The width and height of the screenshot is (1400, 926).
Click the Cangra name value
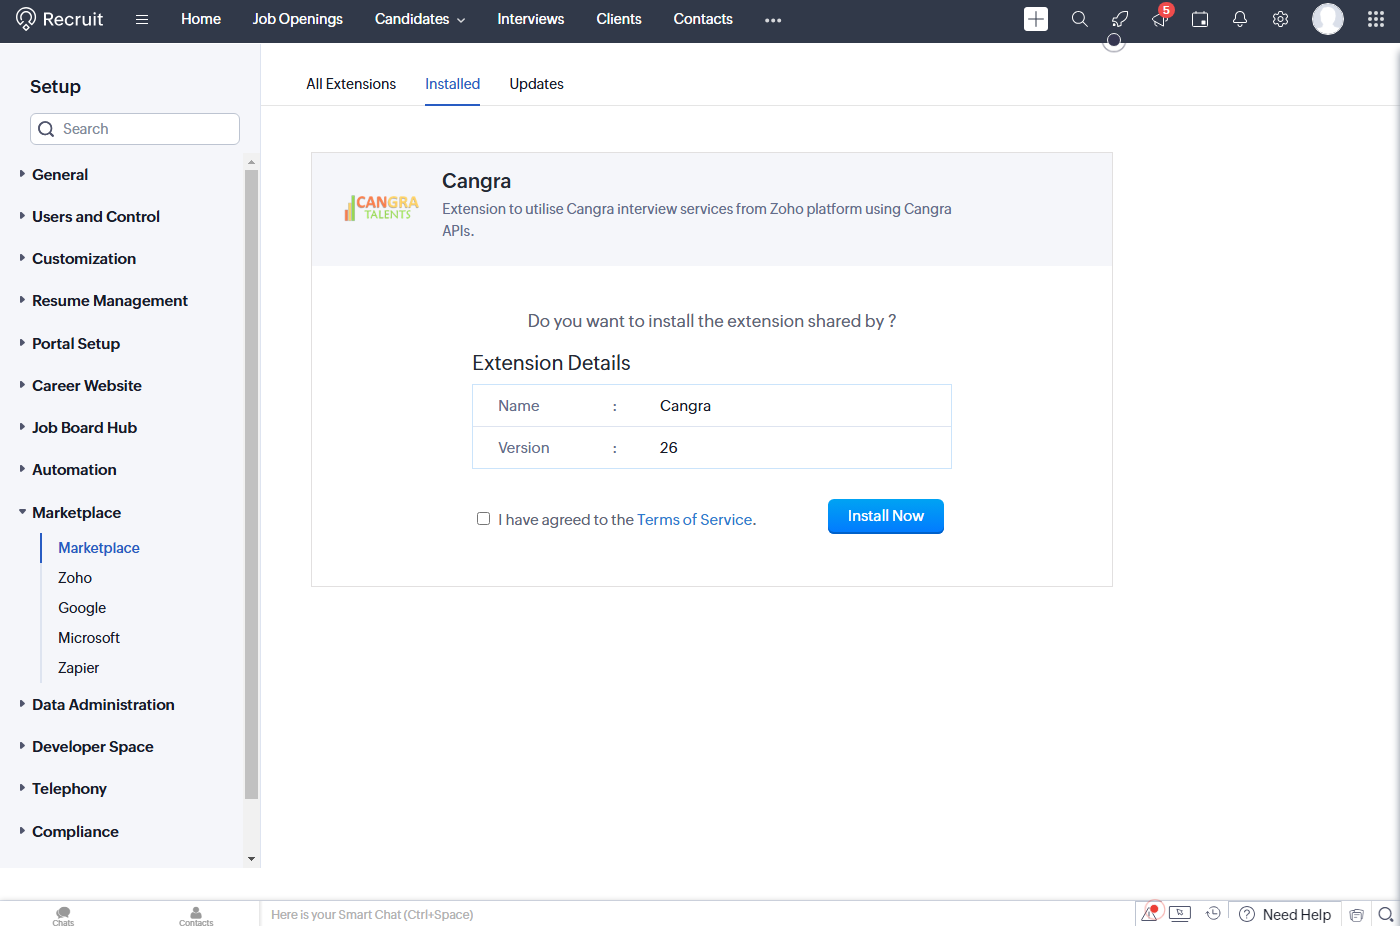685,406
